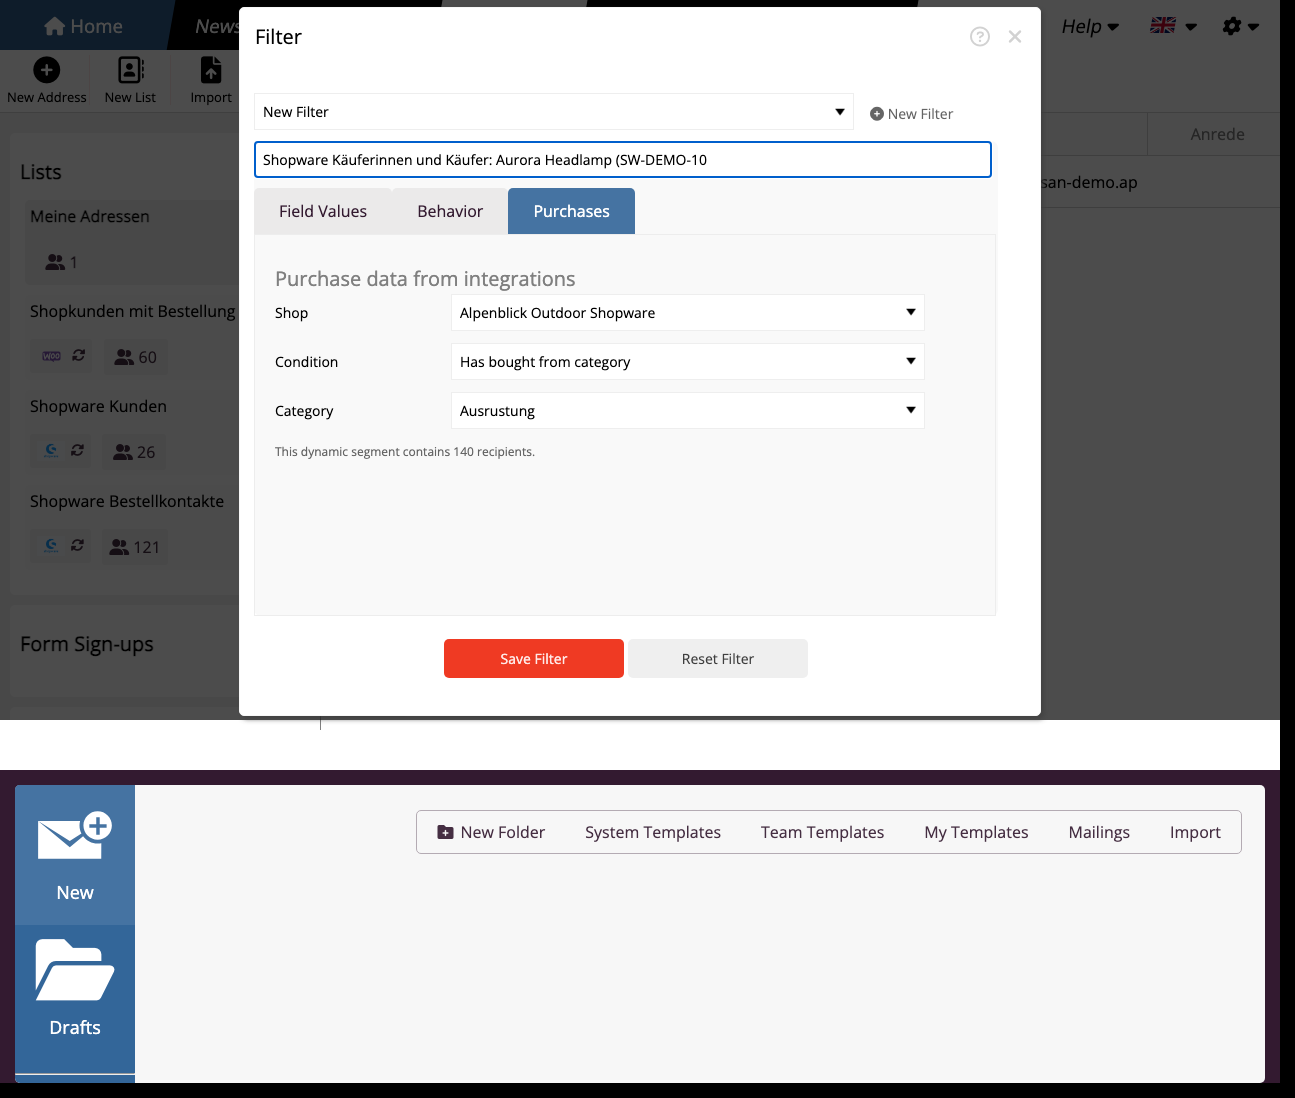Image resolution: width=1295 pixels, height=1098 pixels.
Task: Click the New mailing envelope icon
Action: click(x=75, y=836)
